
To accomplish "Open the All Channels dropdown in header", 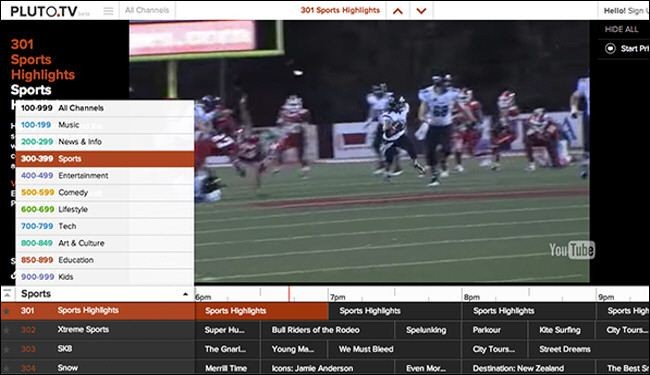I will click(x=147, y=10).
